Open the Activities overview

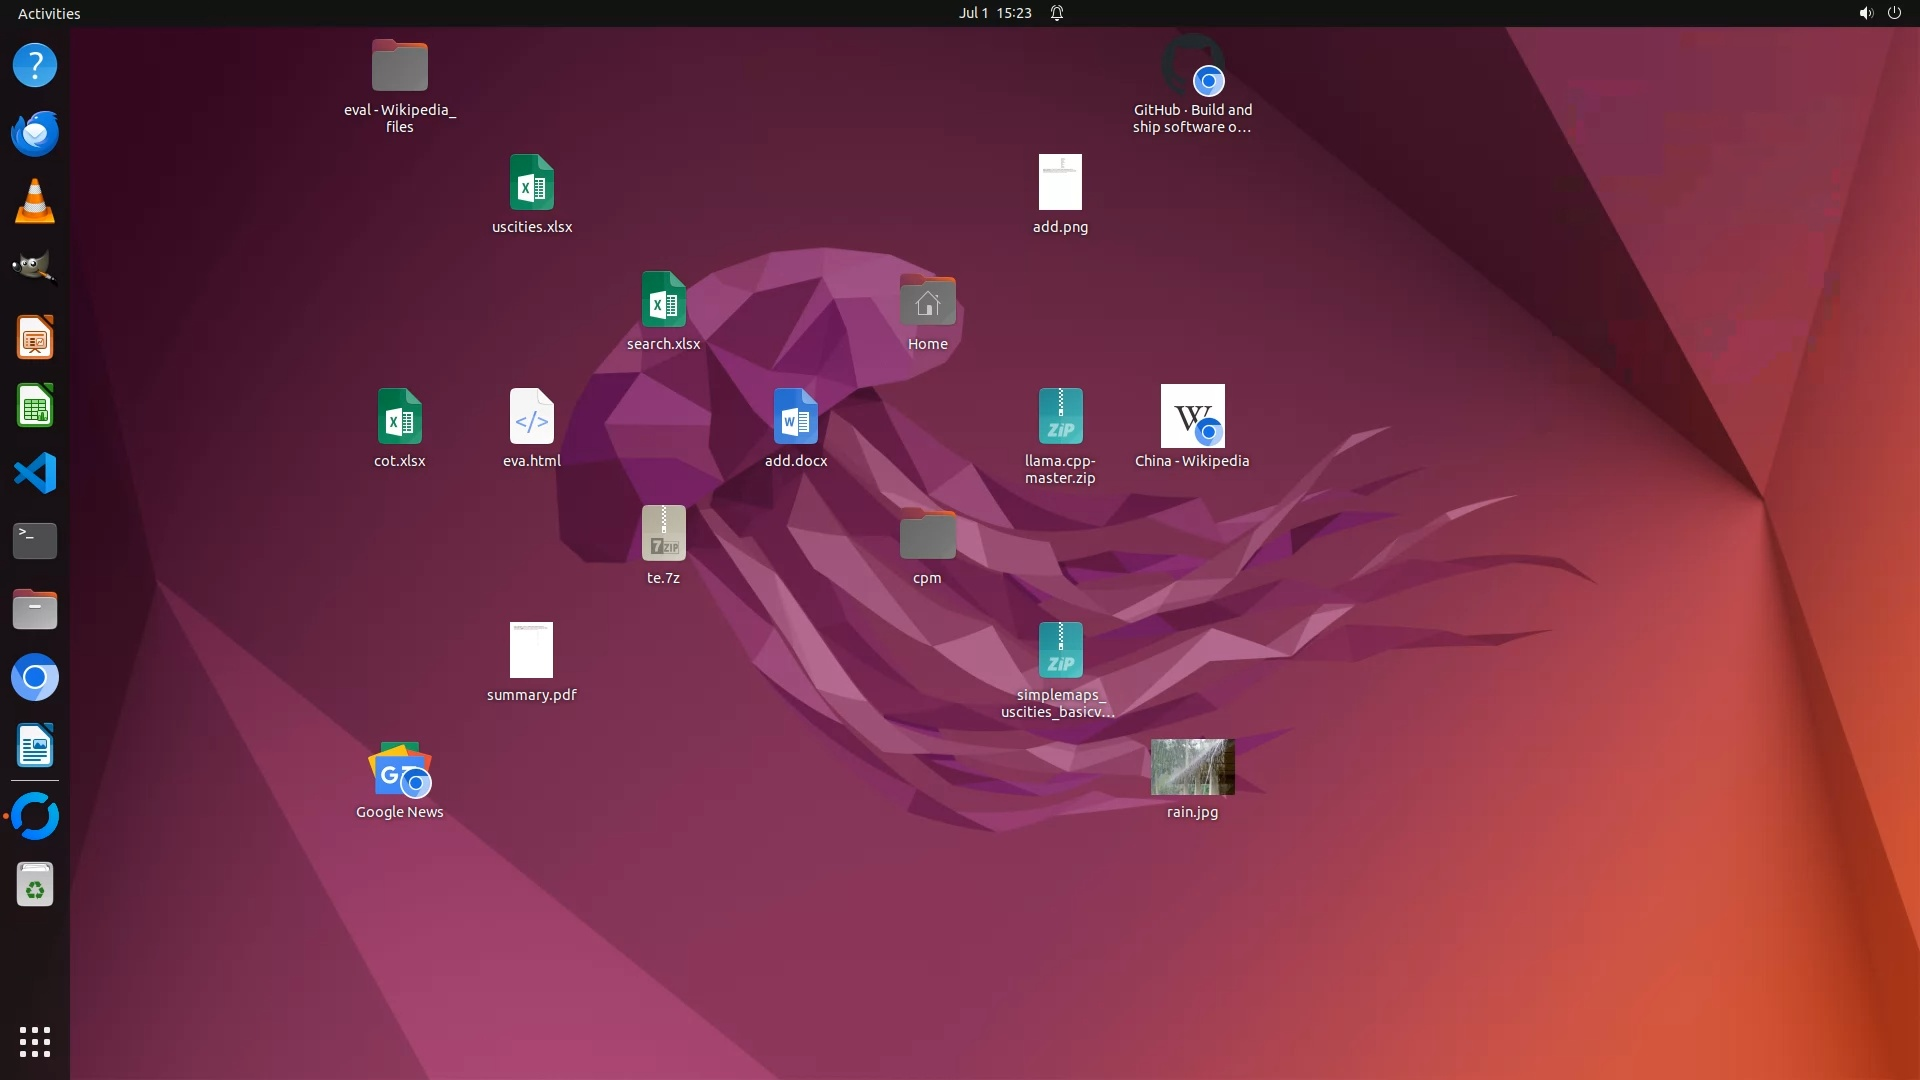coord(49,13)
